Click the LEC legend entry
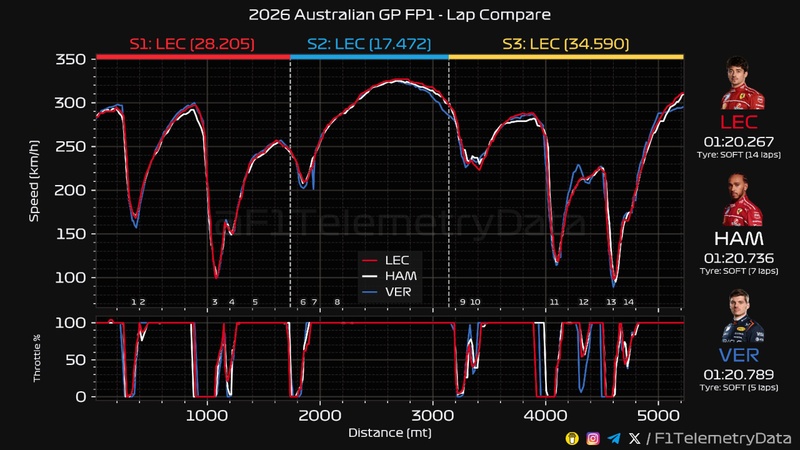 tap(386, 260)
